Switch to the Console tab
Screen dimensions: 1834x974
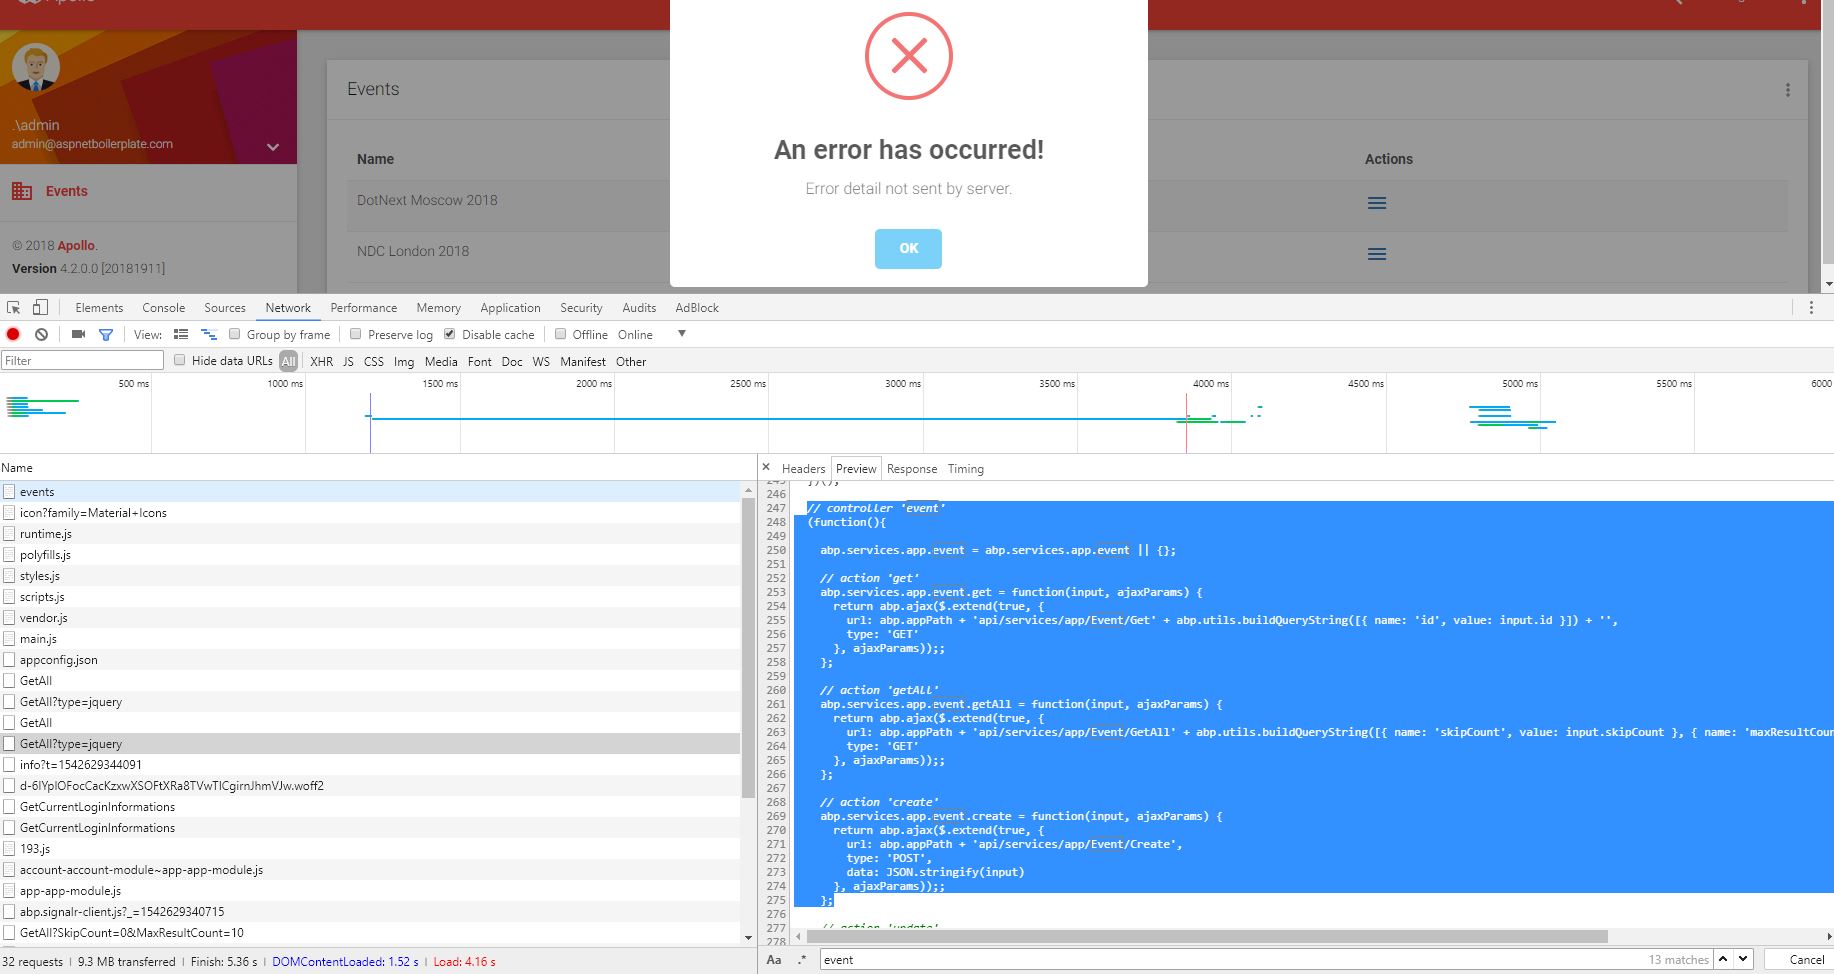(x=163, y=307)
